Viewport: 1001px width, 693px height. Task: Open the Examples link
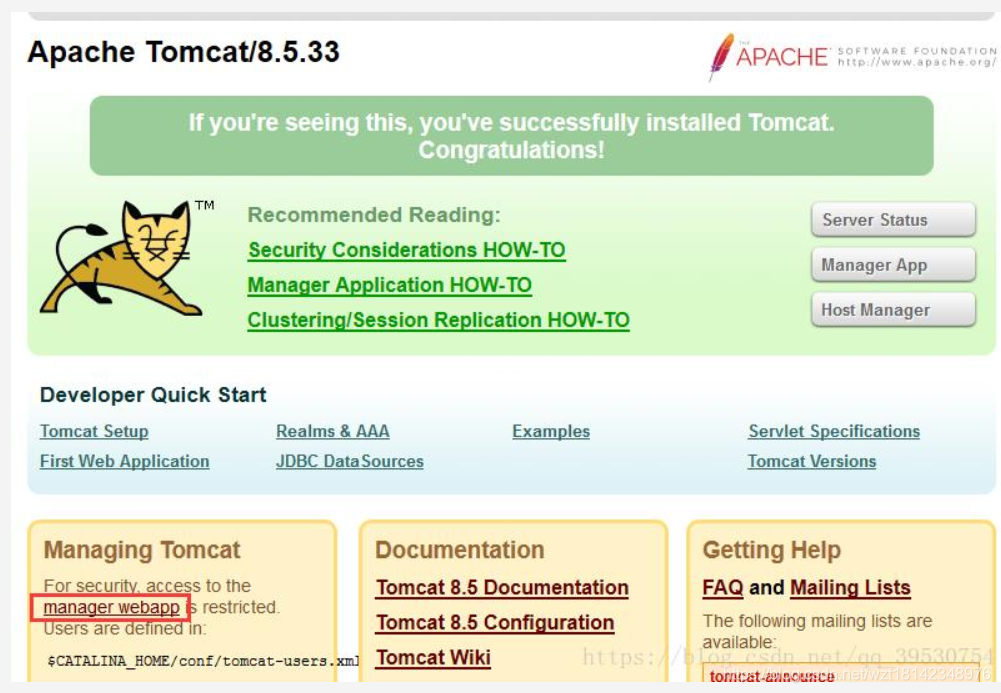(551, 431)
